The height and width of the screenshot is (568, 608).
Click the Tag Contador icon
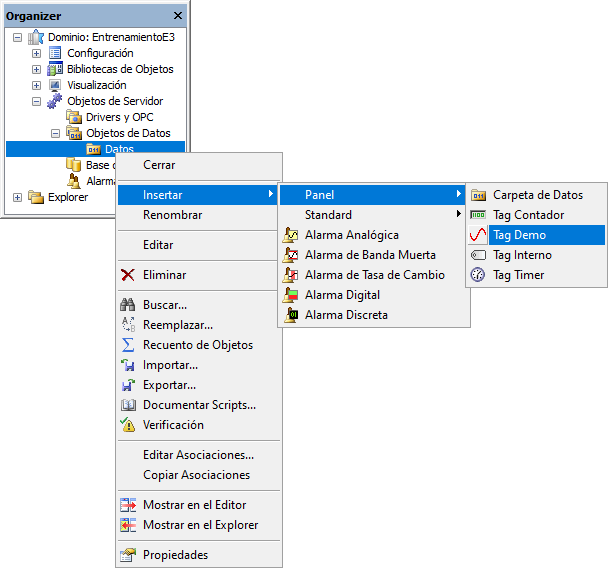click(478, 215)
